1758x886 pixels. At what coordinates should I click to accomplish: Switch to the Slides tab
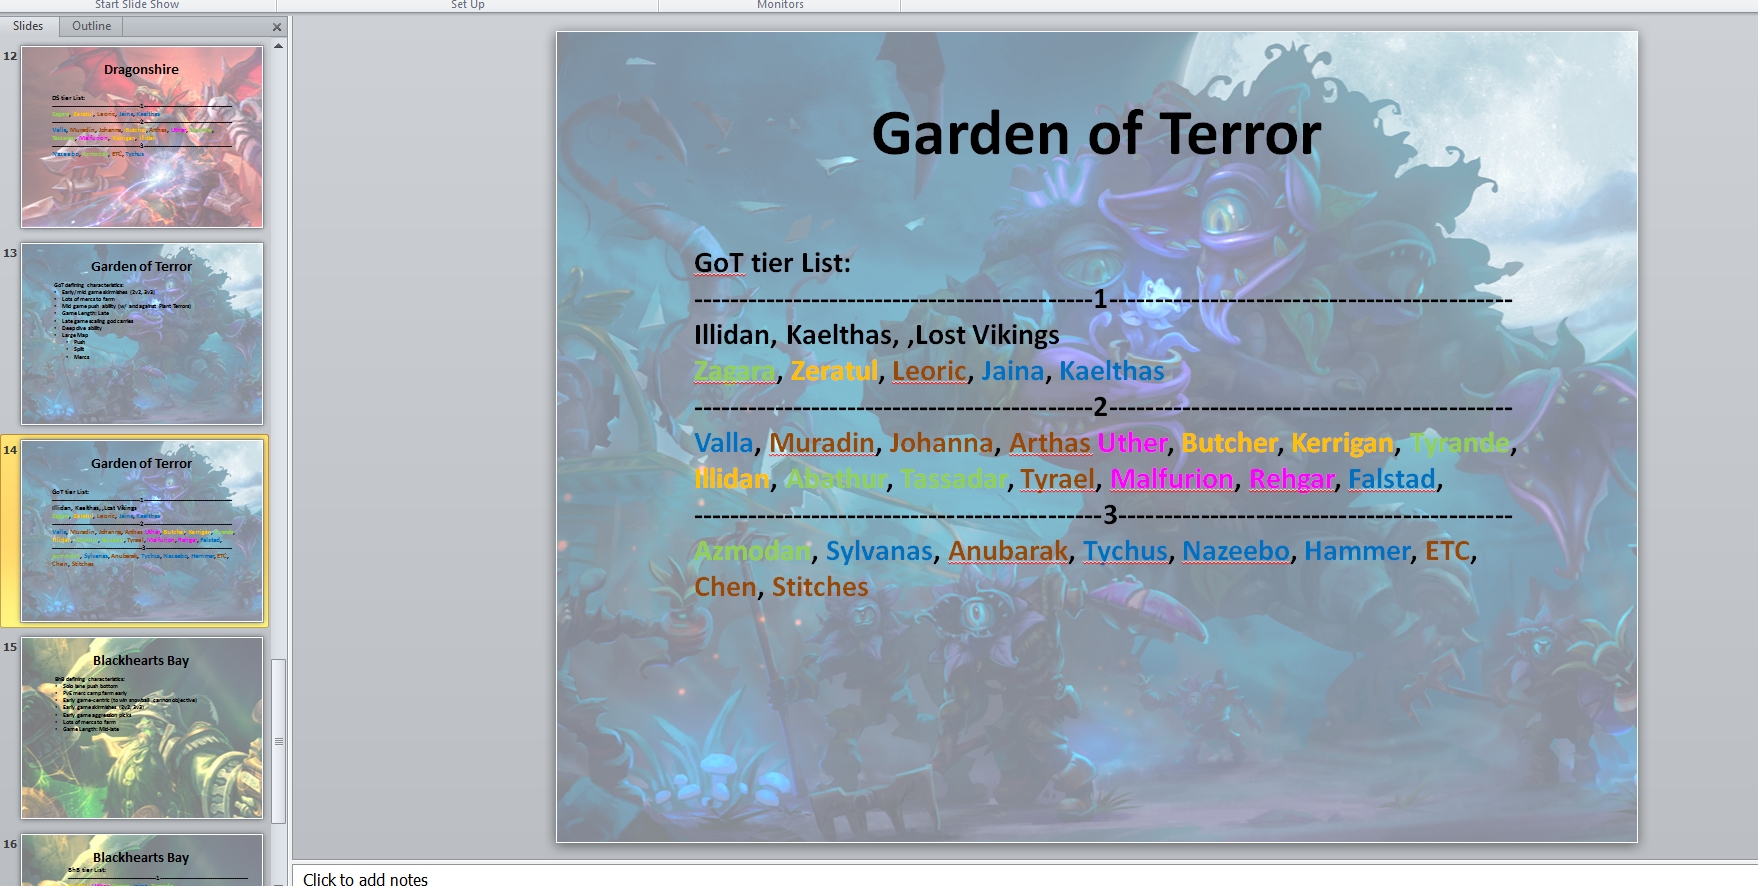pos(29,26)
